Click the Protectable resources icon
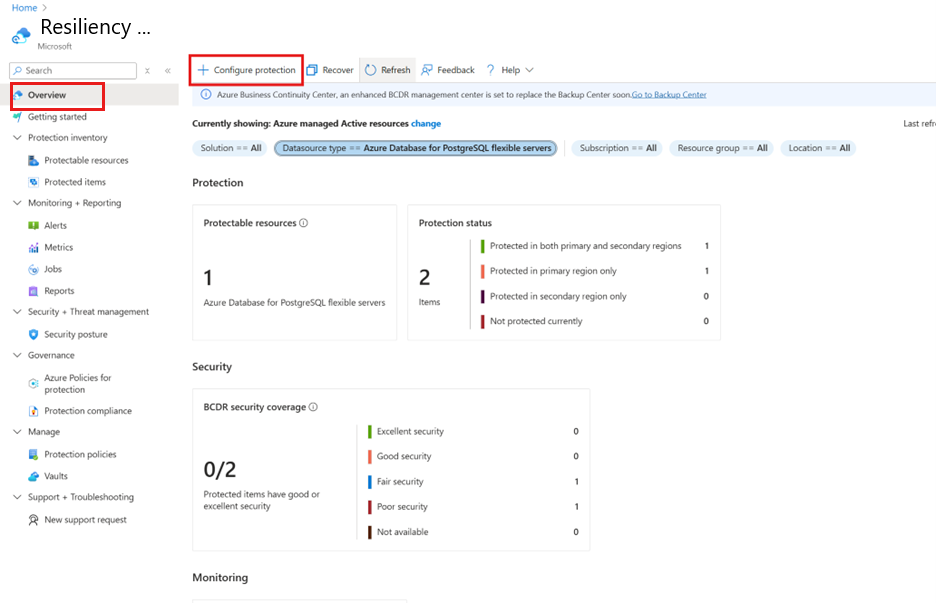This screenshot has height=603, width=936. [33, 161]
